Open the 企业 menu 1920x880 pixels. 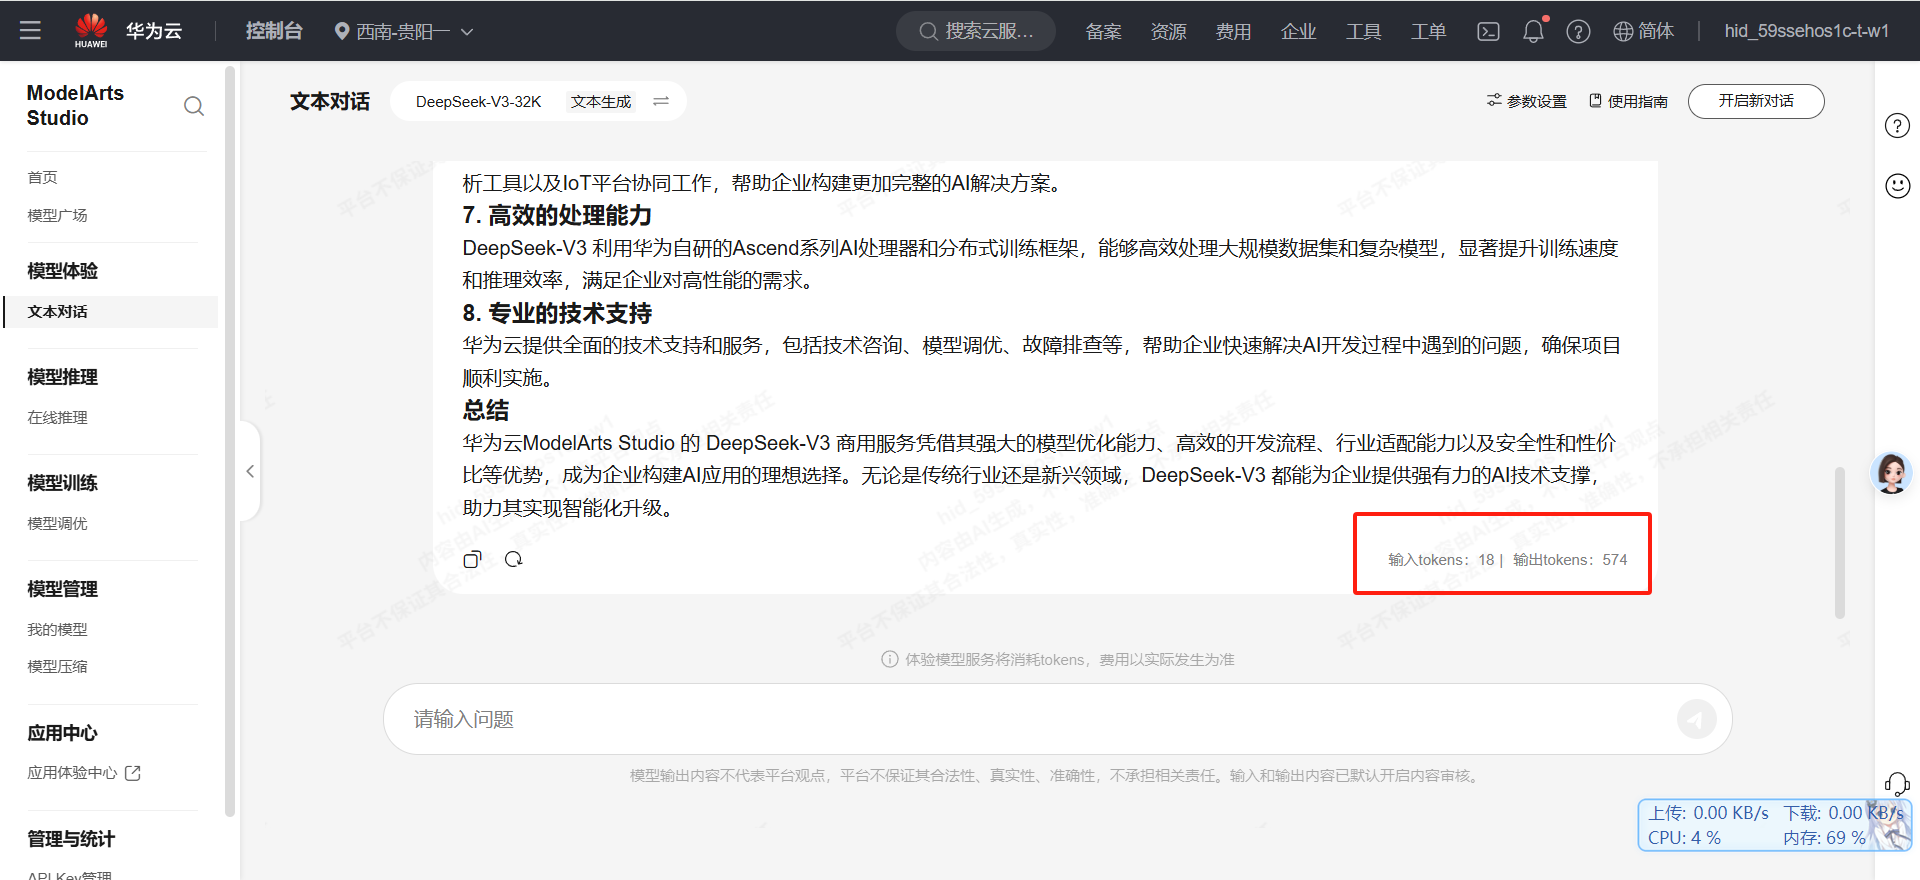tap(1298, 31)
